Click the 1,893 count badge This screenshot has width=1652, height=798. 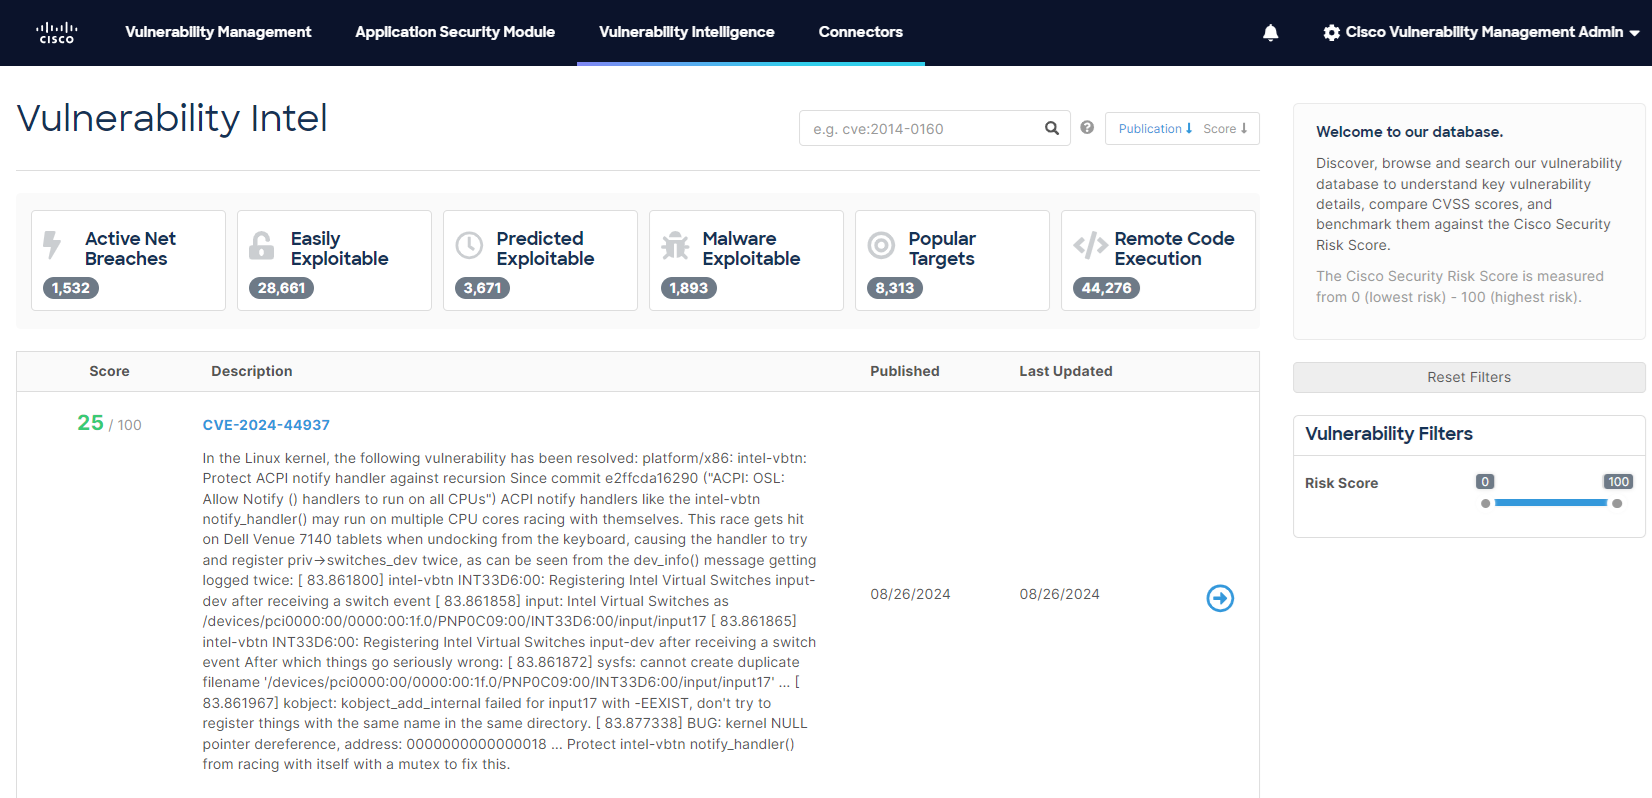pyautogui.click(x=688, y=288)
